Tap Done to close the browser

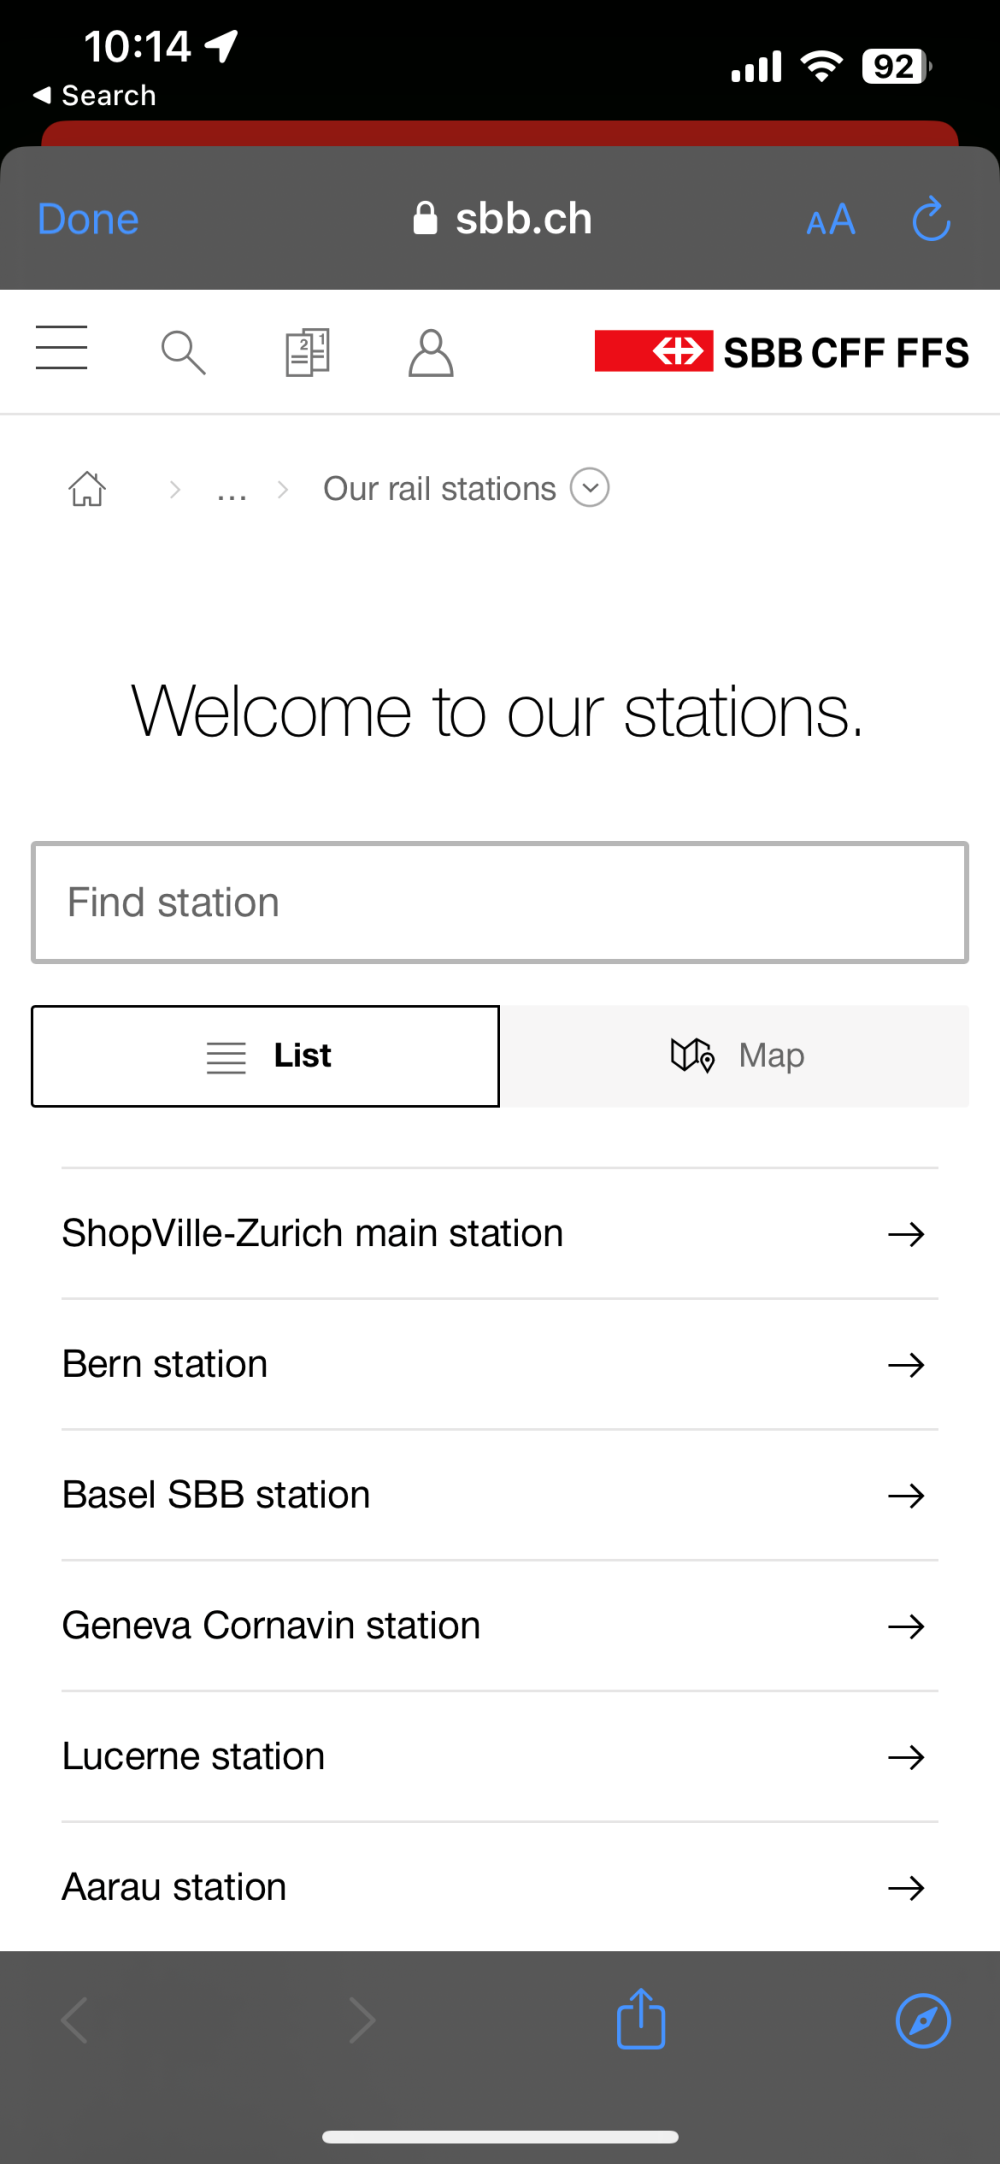88,219
